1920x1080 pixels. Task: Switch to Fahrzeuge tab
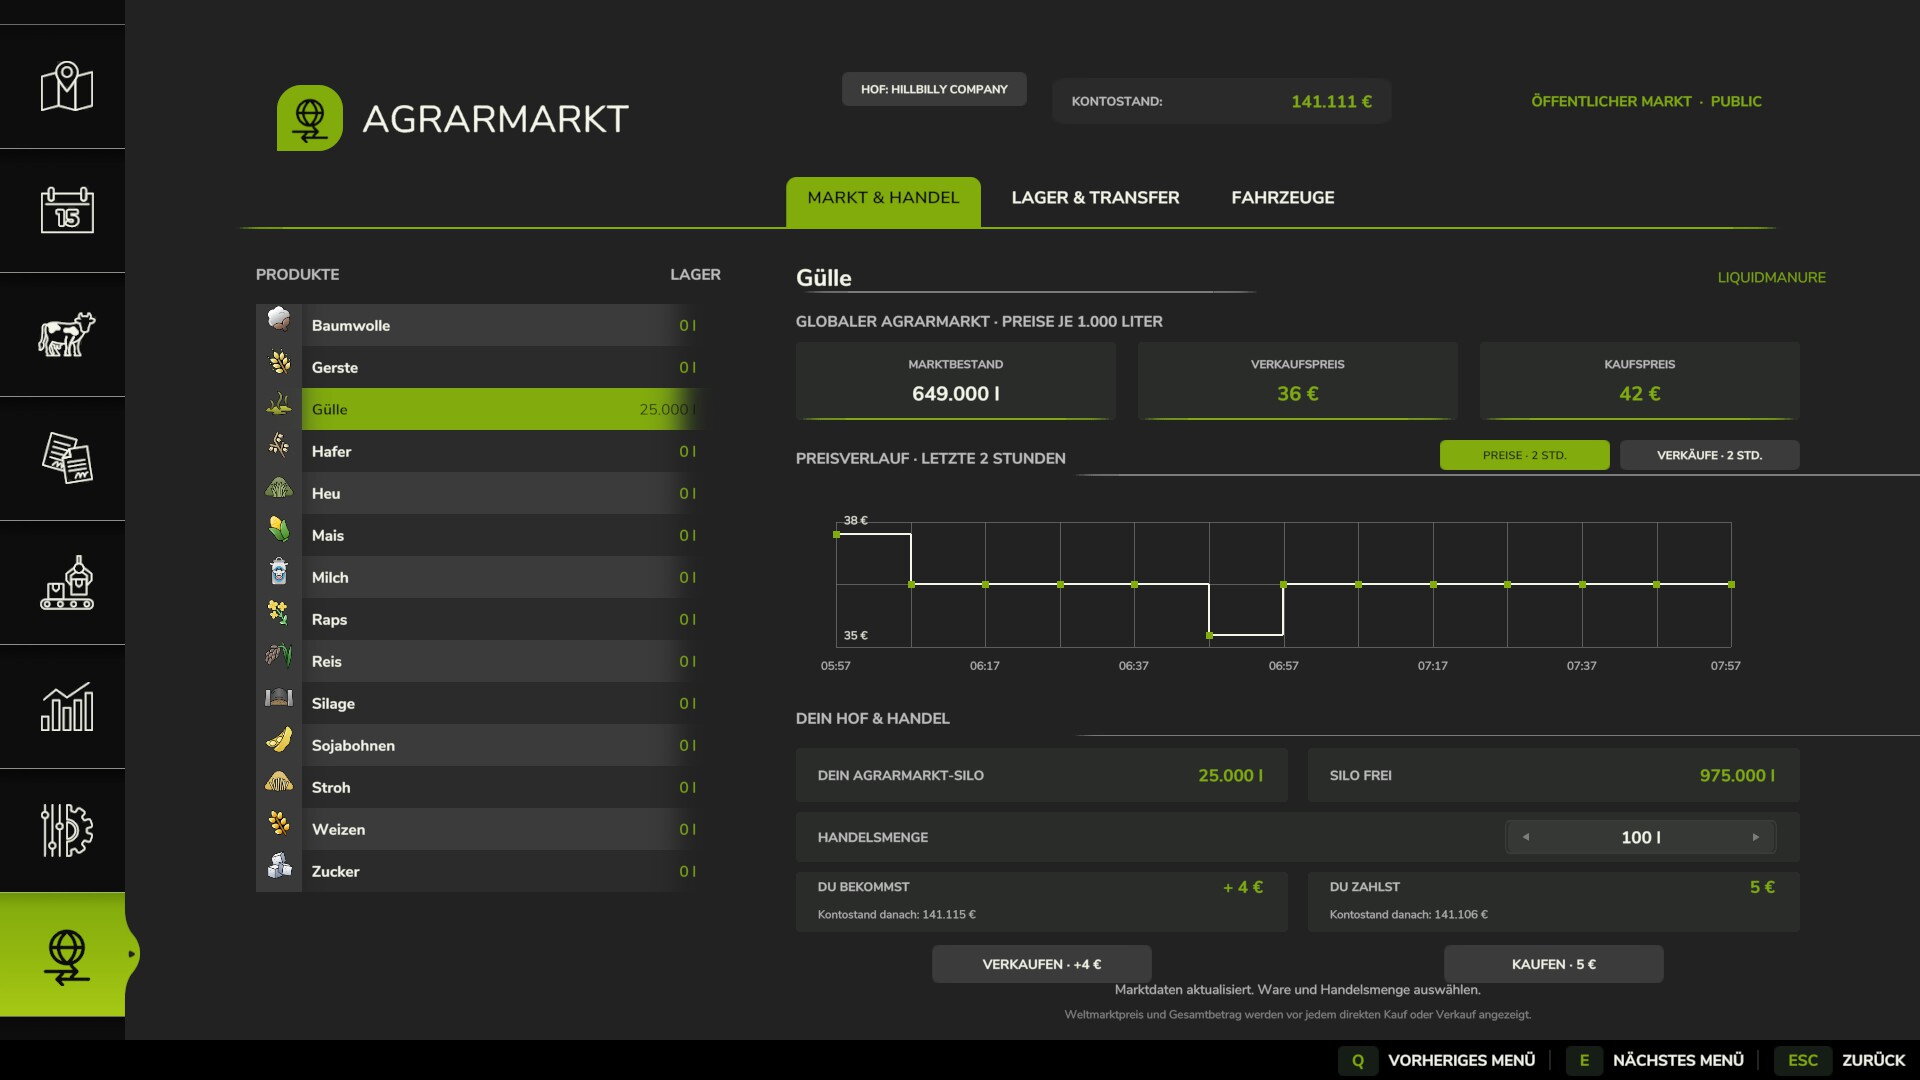(x=1282, y=198)
